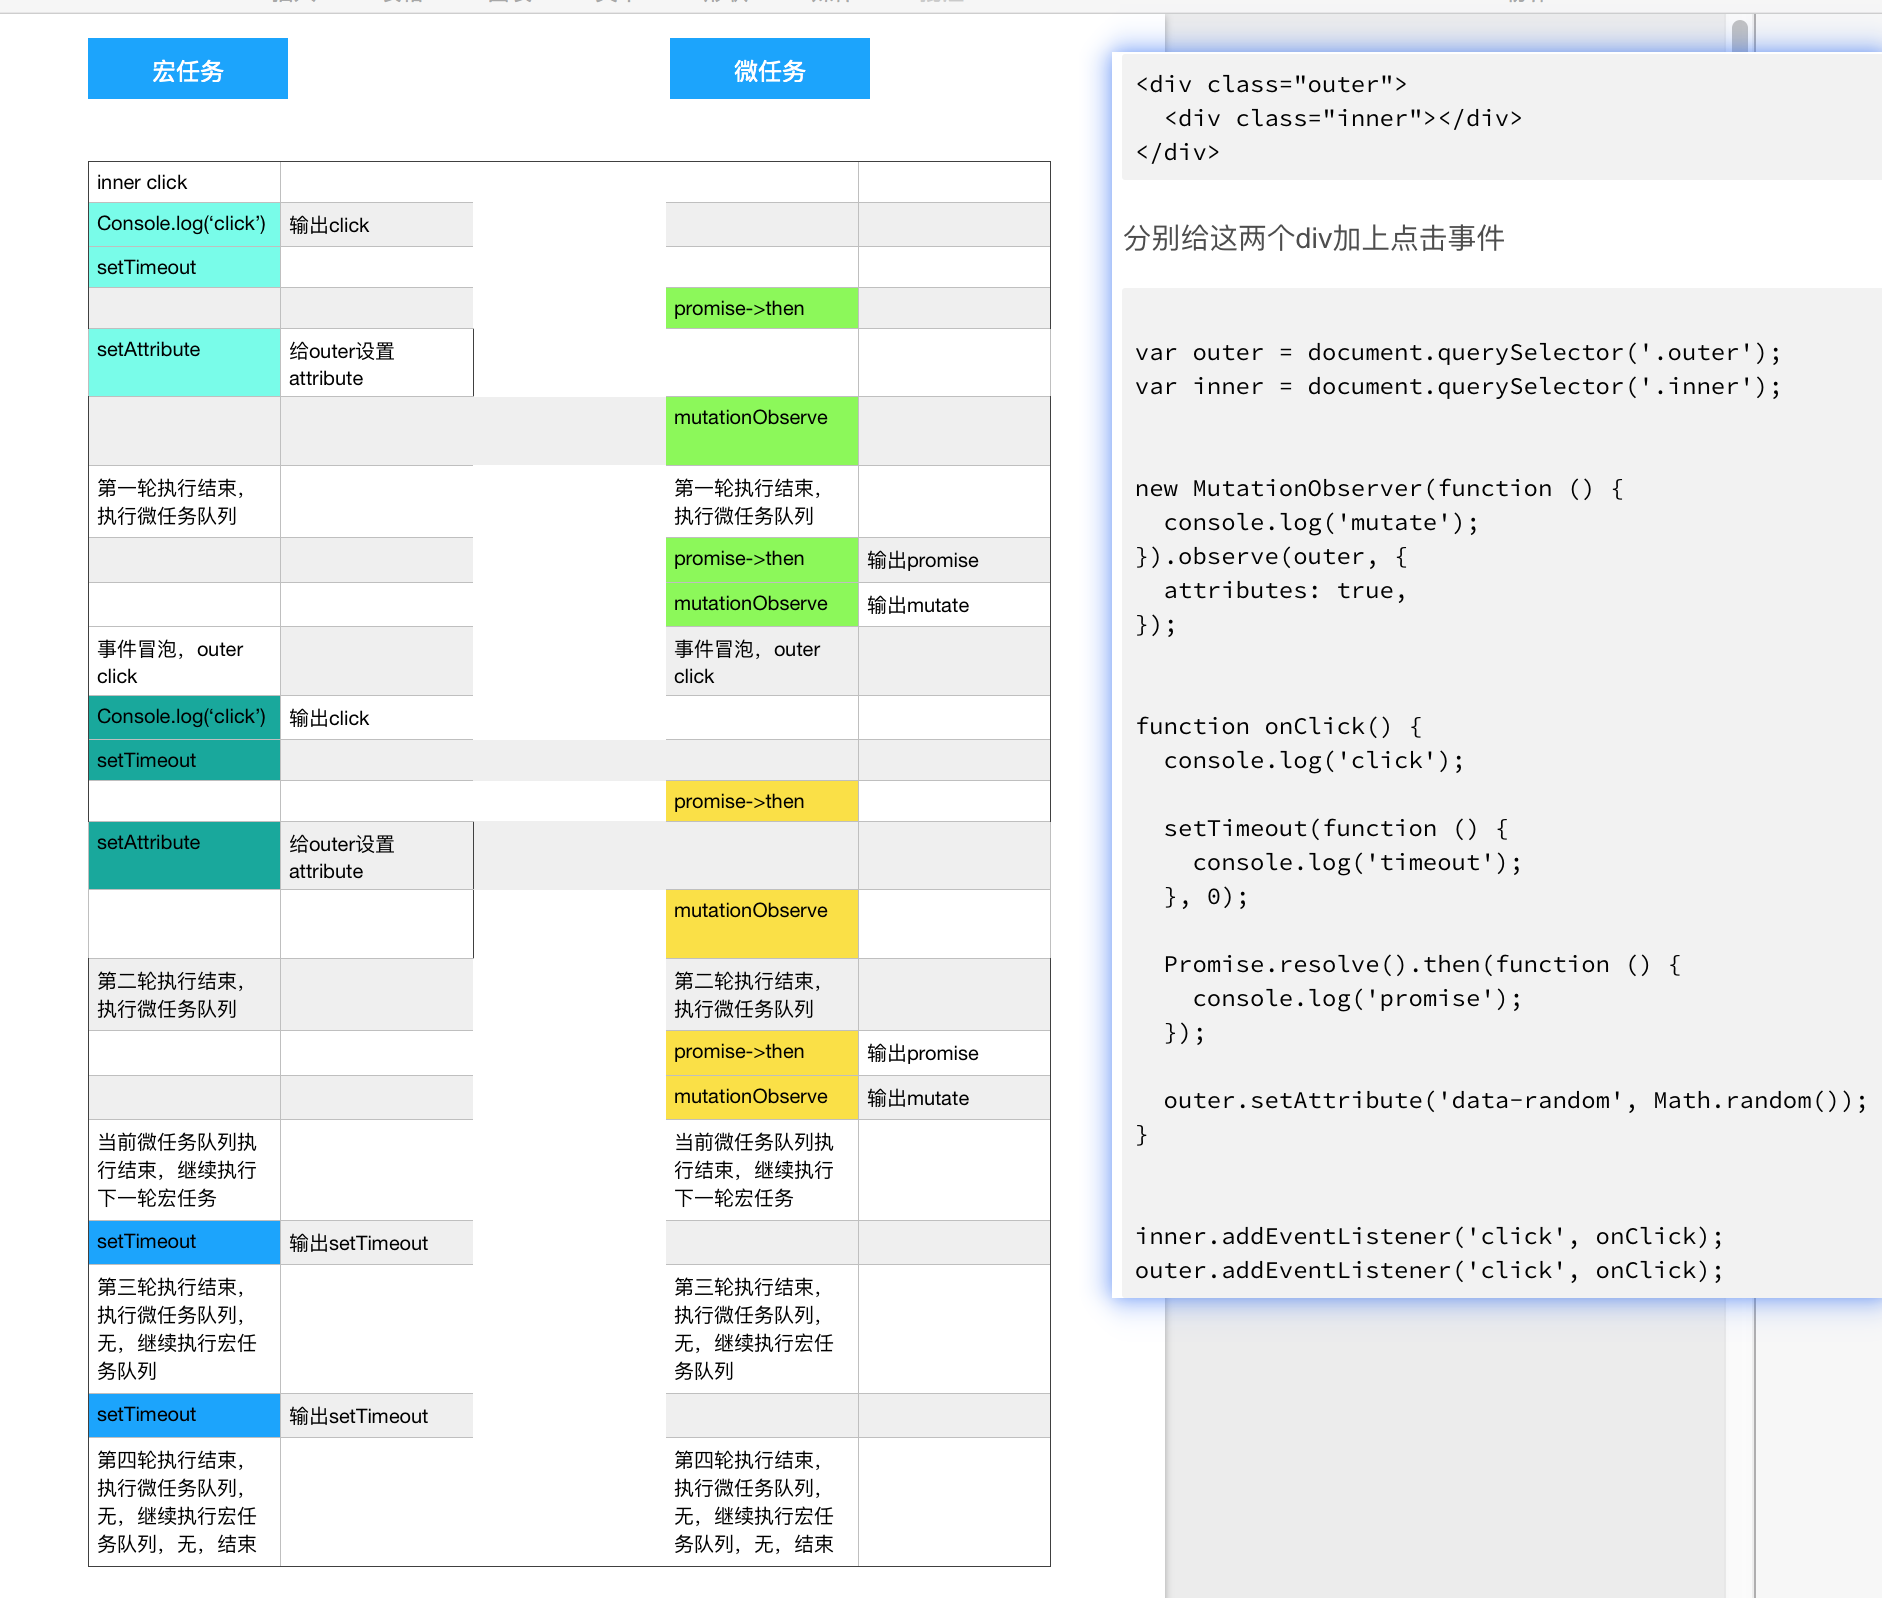Image resolution: width=1882 pixels, height=1598 pixels.
Task: Click the 'var outer = document.querySelector' line
Action: point(1458,353)
